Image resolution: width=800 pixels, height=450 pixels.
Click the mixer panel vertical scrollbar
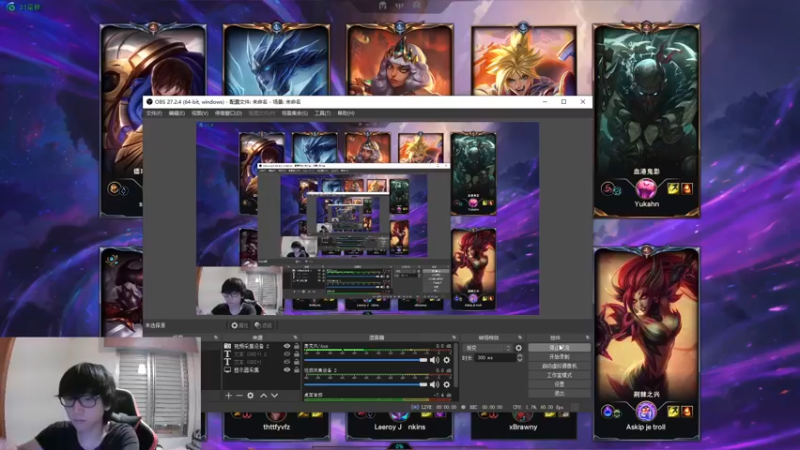[x=456, y=365]
